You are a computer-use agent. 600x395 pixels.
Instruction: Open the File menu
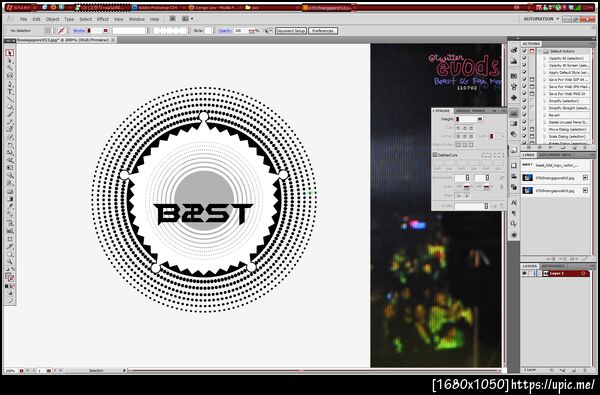tap(24, 19)
